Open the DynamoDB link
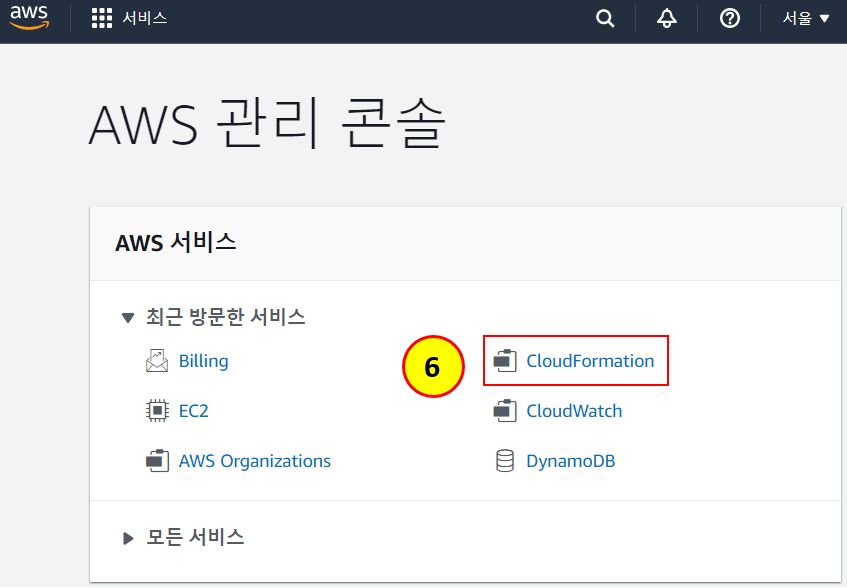Image resolution: width=847 pixels, height=588 pixels. [x=570, y=461]
